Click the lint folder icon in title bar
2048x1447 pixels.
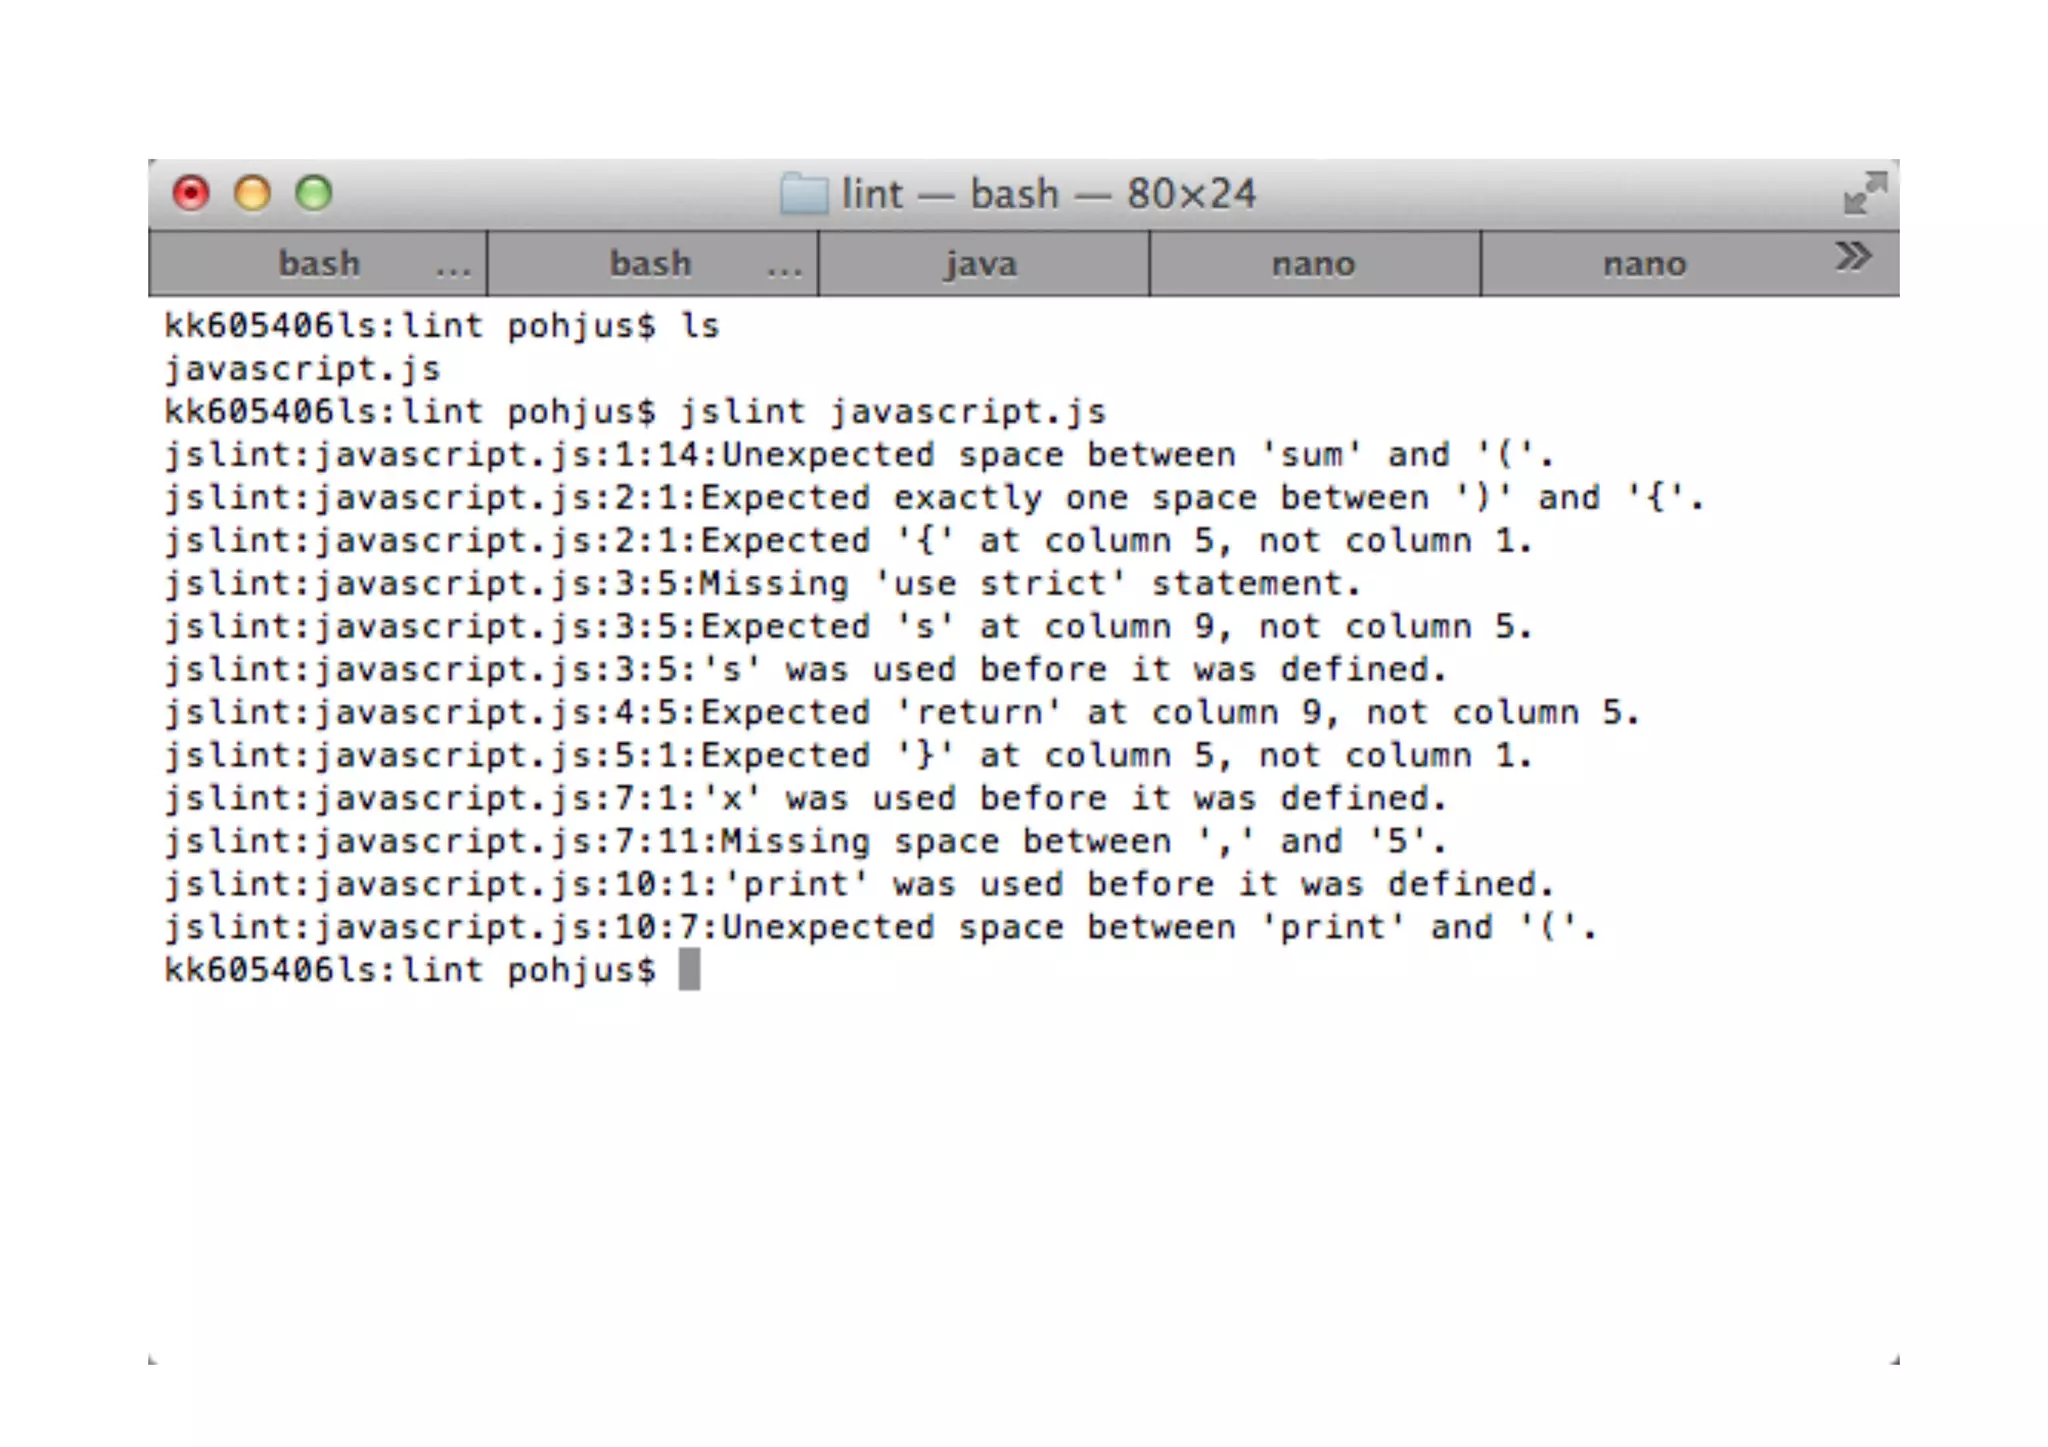[804, 194]
